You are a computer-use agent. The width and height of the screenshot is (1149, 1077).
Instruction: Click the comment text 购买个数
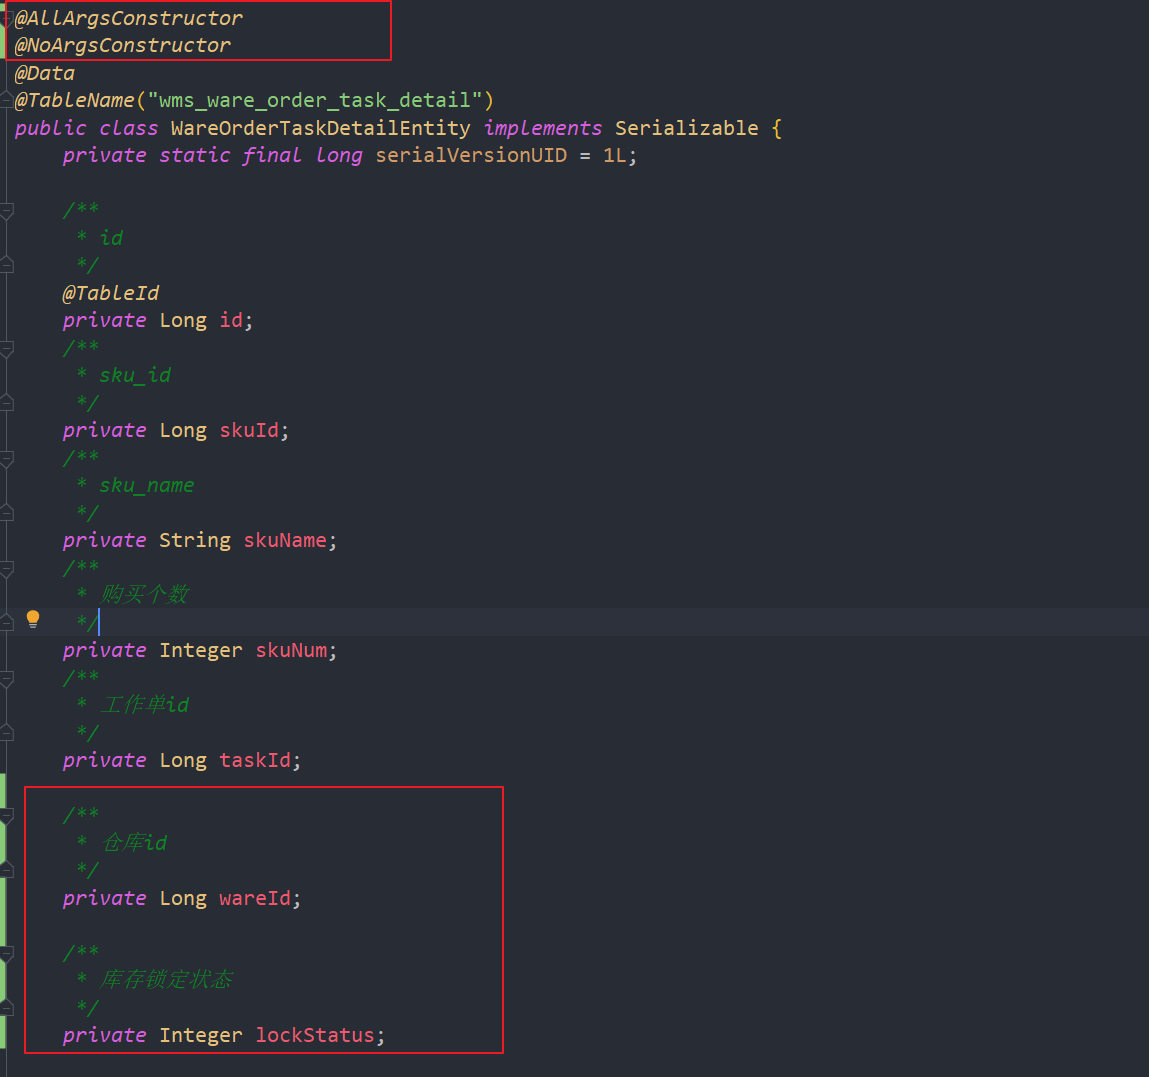pyautogui.click(x=144, y=594)
